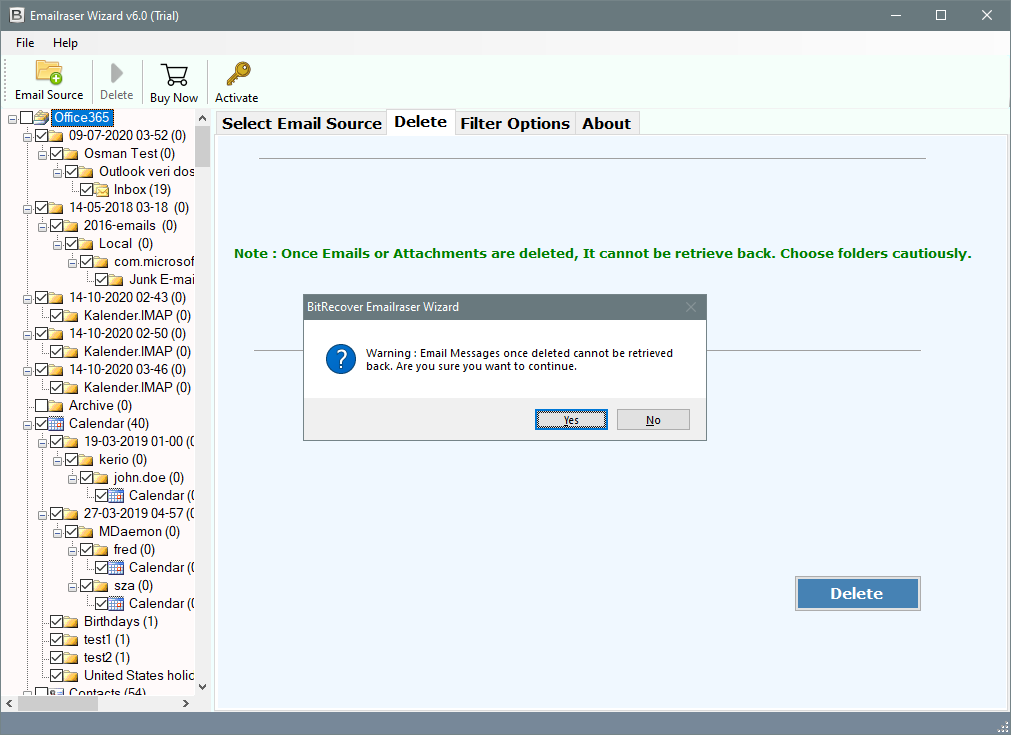The width and height of the screenshot is (1011, 735).
Task: Uncheck the Birthdays (1) checkbox
Action: point(56,622)
